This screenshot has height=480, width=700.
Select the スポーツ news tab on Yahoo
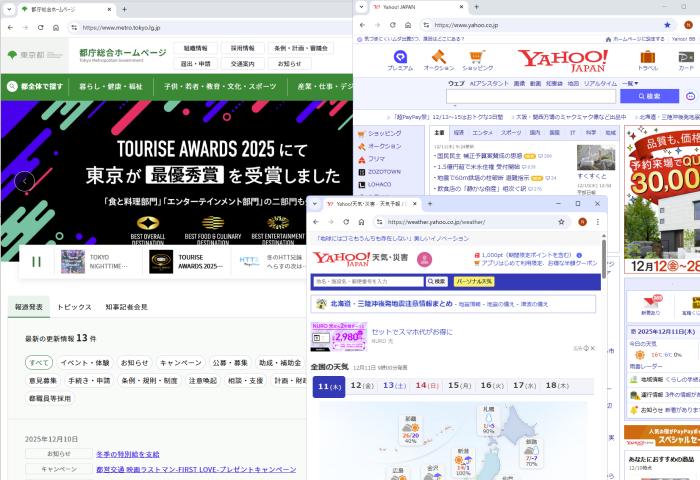pos(511,133)
